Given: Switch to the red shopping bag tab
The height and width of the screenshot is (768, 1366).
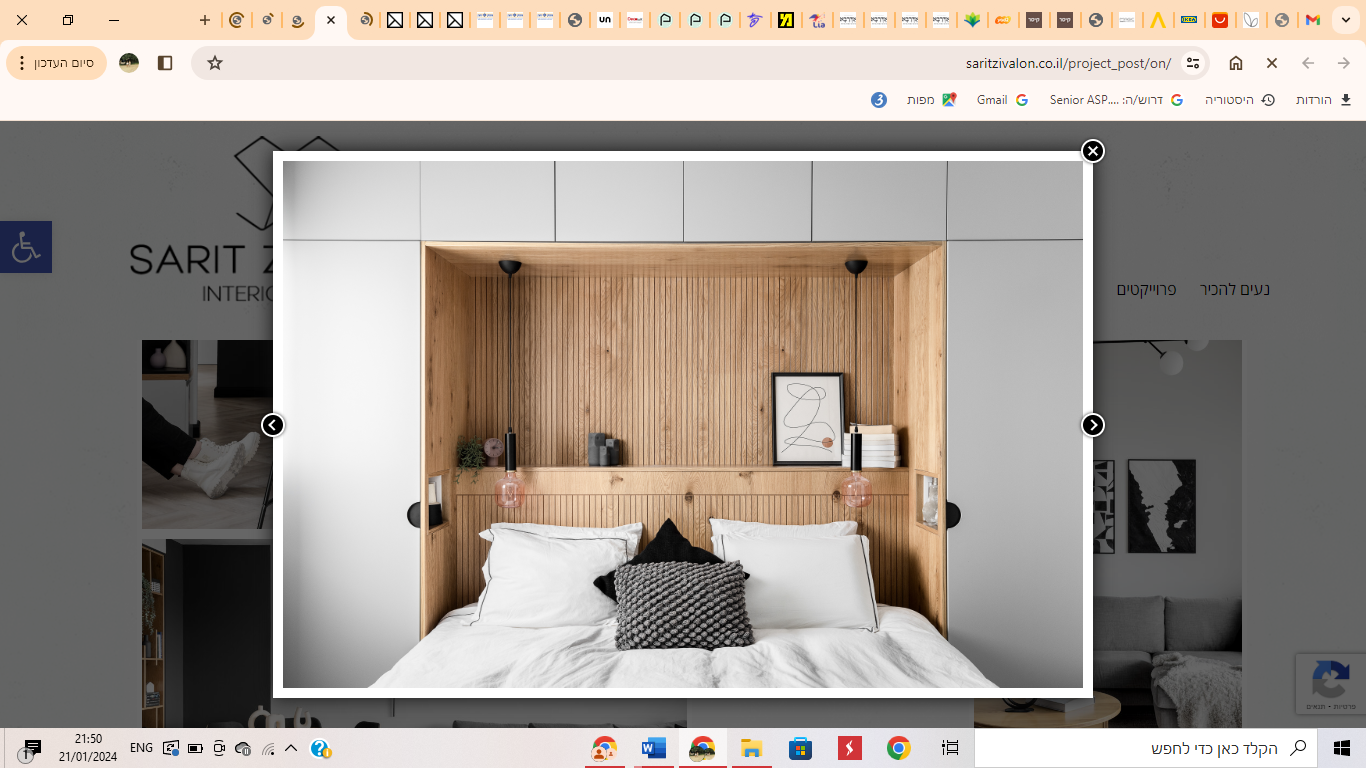Looking at the screenshot, I should 1220,20.
